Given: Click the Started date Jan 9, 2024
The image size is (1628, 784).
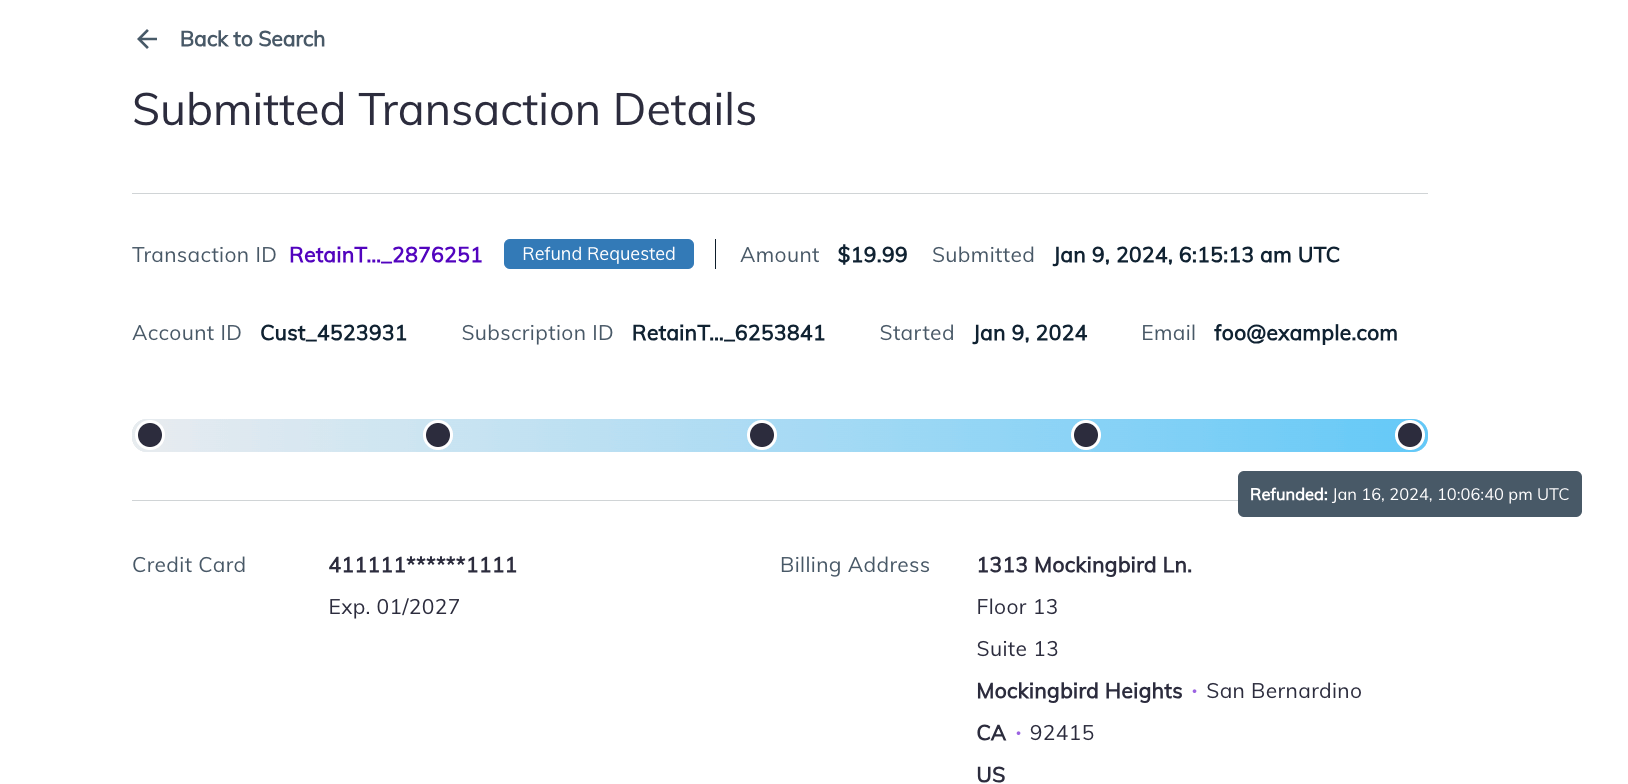Looking at the screenshot, I should [1030, 333].
